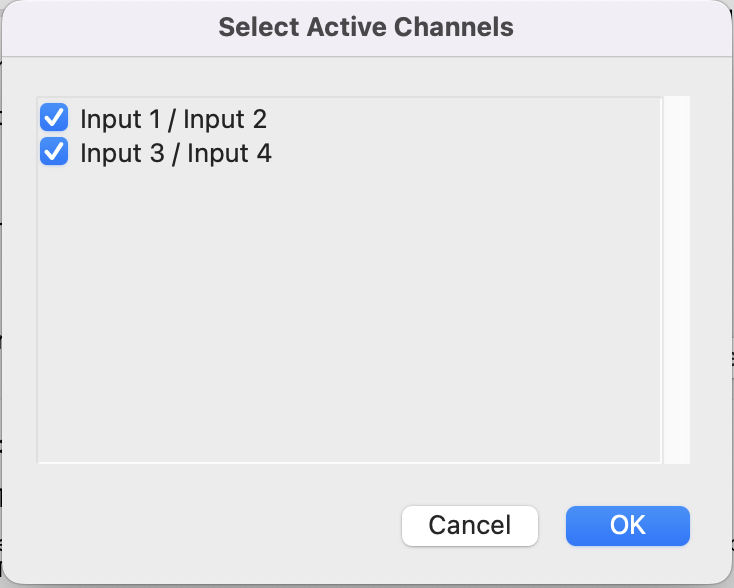Dismiss the dialog using Cancel
734x588 pixels.
pyautogui.click(x=470, y=525)
